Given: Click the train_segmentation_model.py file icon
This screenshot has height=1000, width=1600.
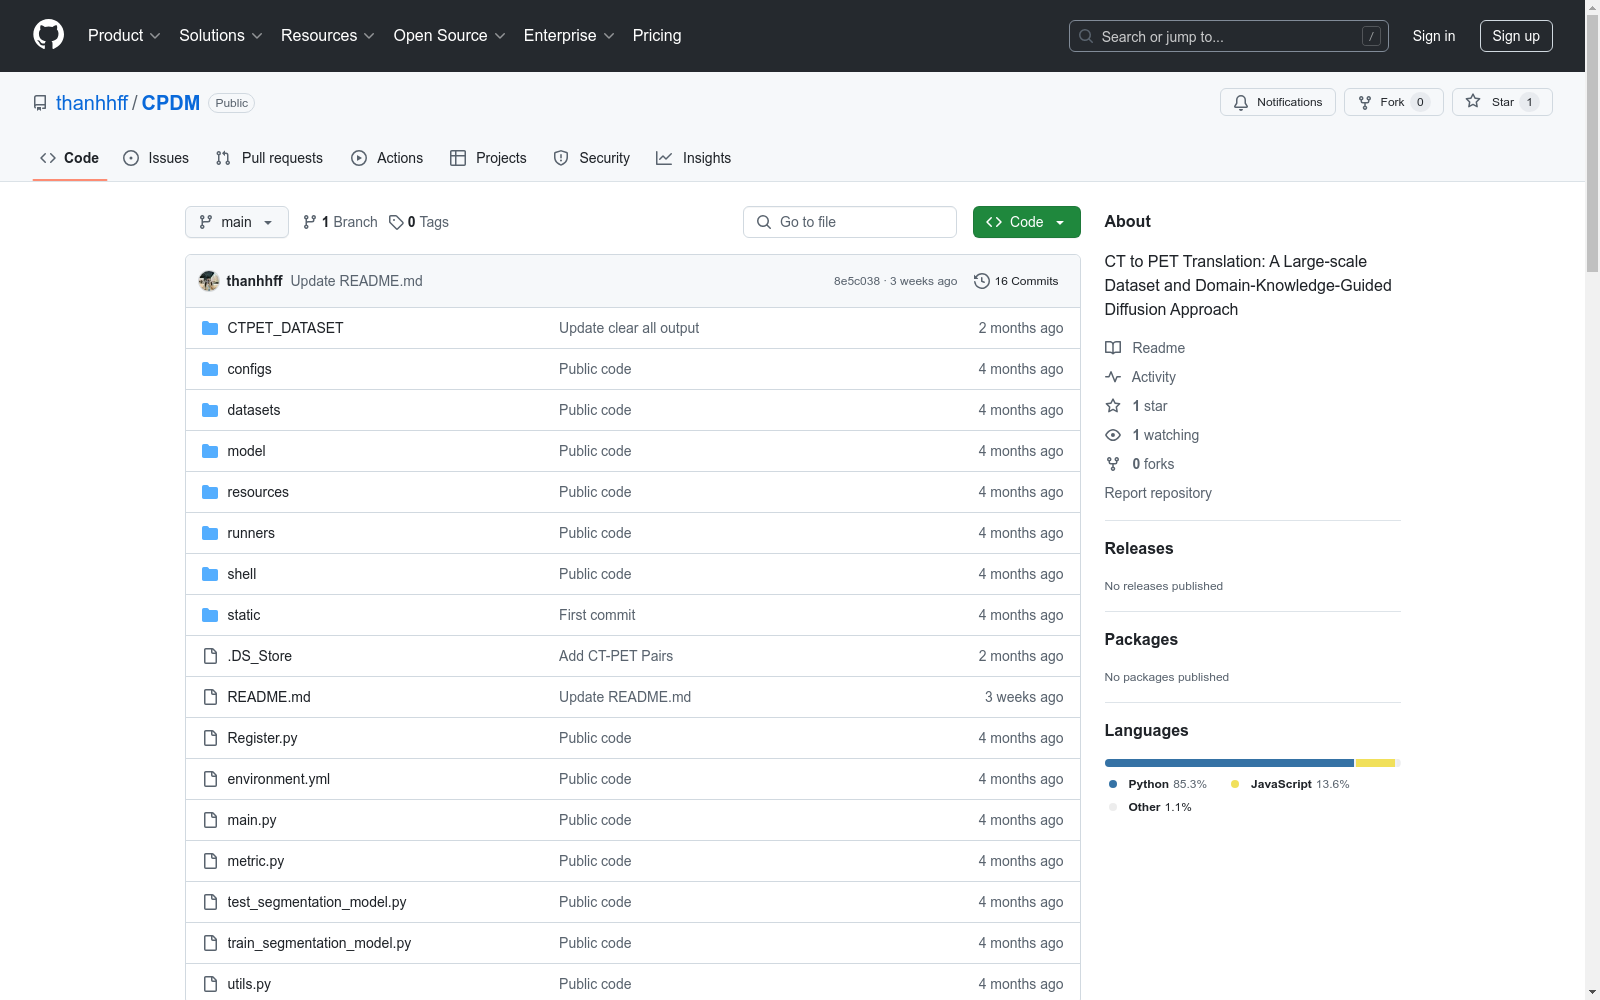Looking at the screenshot, I should (210, 943).
